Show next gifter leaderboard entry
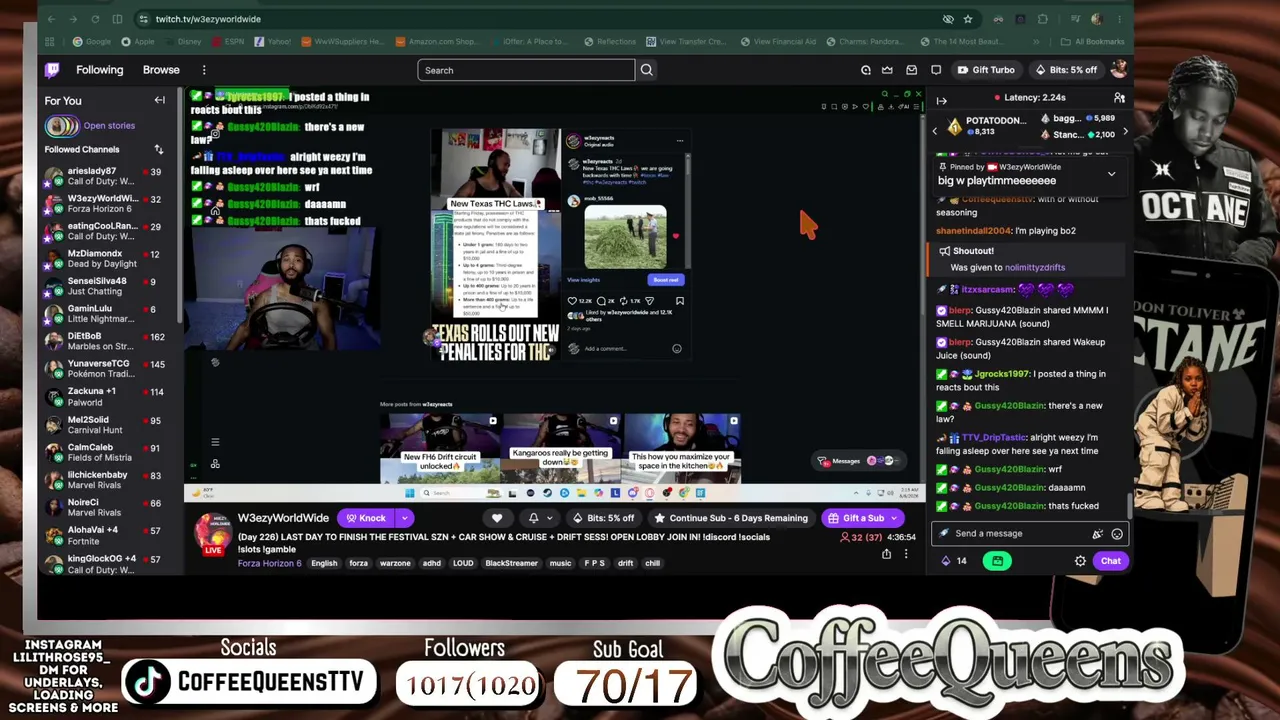Screen dimensions: 1280x720 [1125, 131]
